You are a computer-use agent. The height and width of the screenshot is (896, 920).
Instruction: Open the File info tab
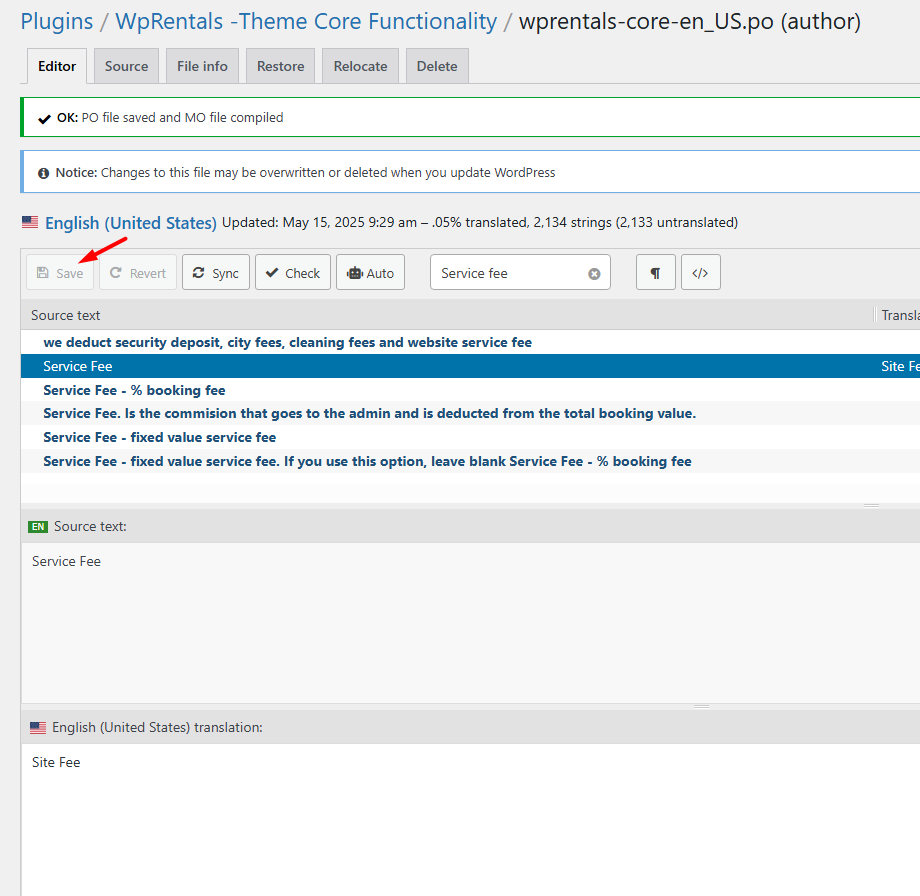[202, 66]
